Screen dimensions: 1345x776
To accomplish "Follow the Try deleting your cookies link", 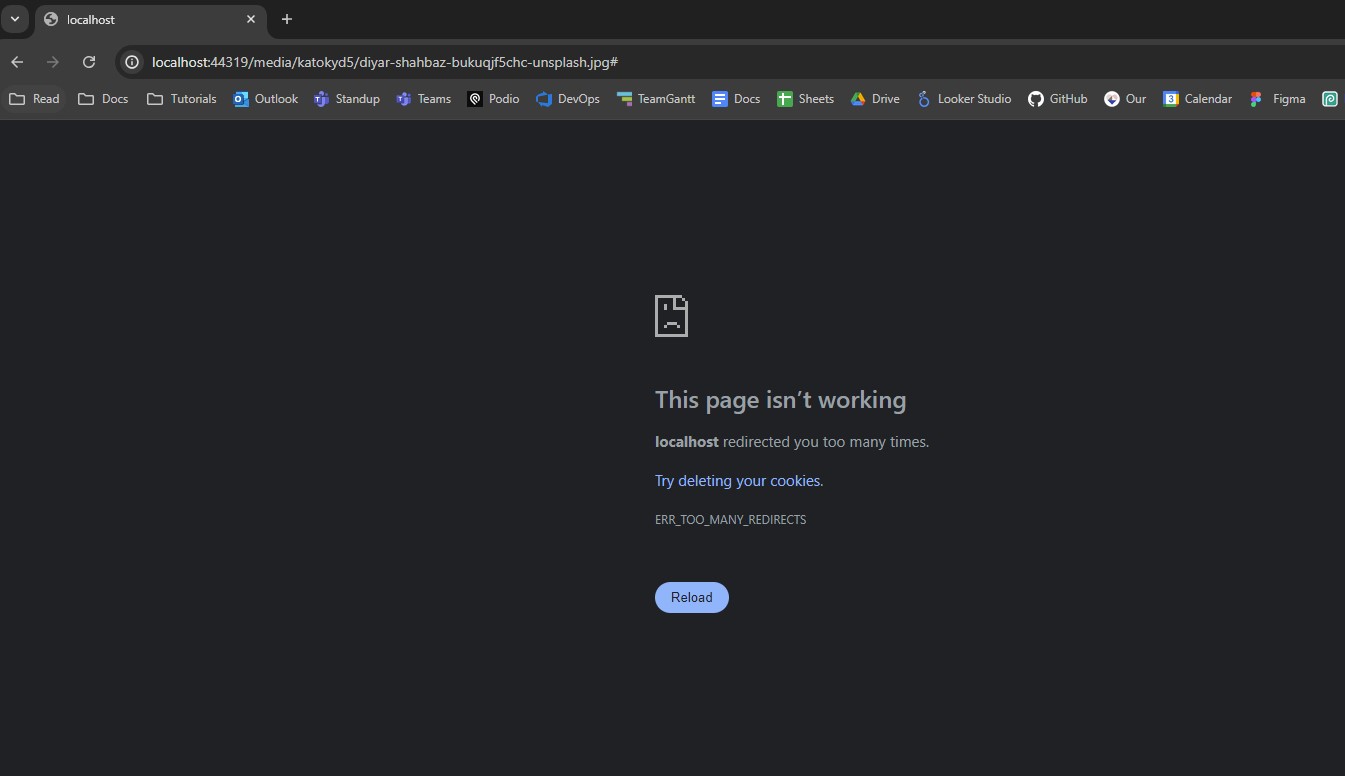I will tap(738, 481).
